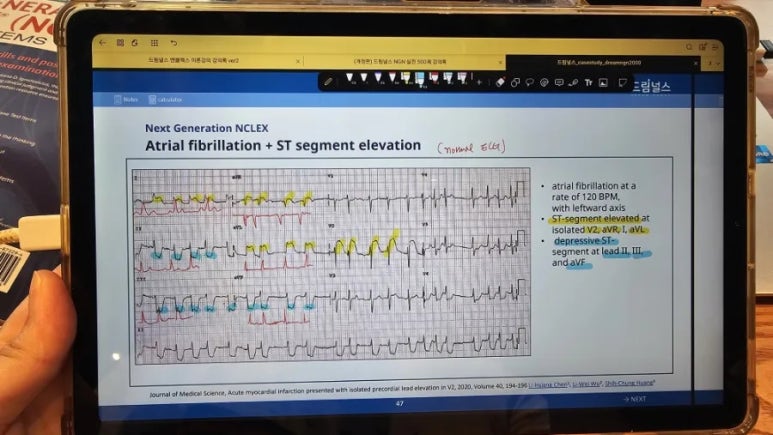Select the shapes tool
The width and height of the screenshot is (773, 435).
(x=515, y=83)
